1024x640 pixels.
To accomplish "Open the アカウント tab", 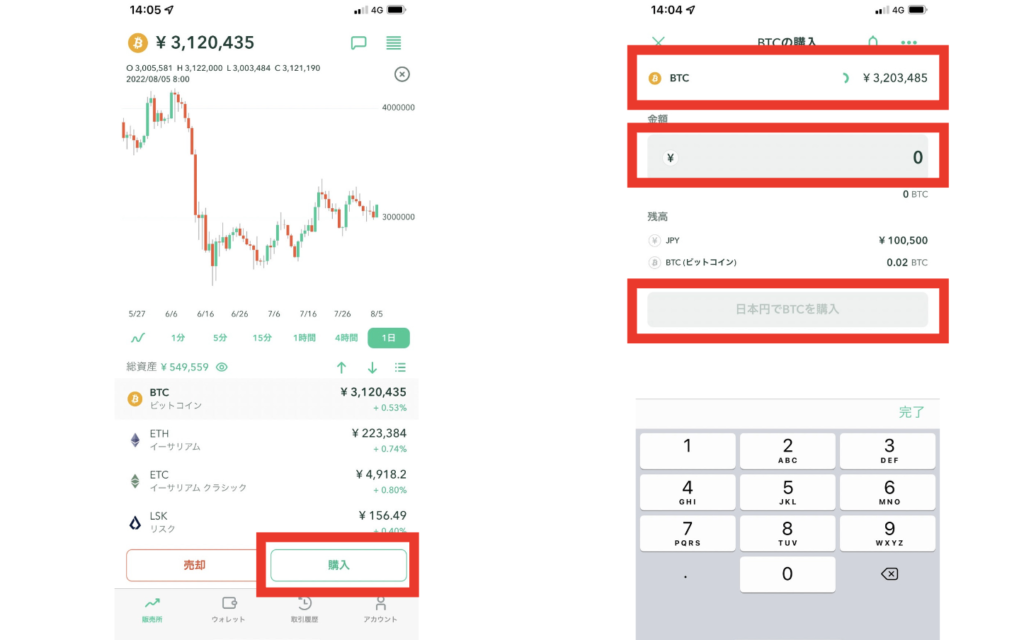I will tap(380, 609).
